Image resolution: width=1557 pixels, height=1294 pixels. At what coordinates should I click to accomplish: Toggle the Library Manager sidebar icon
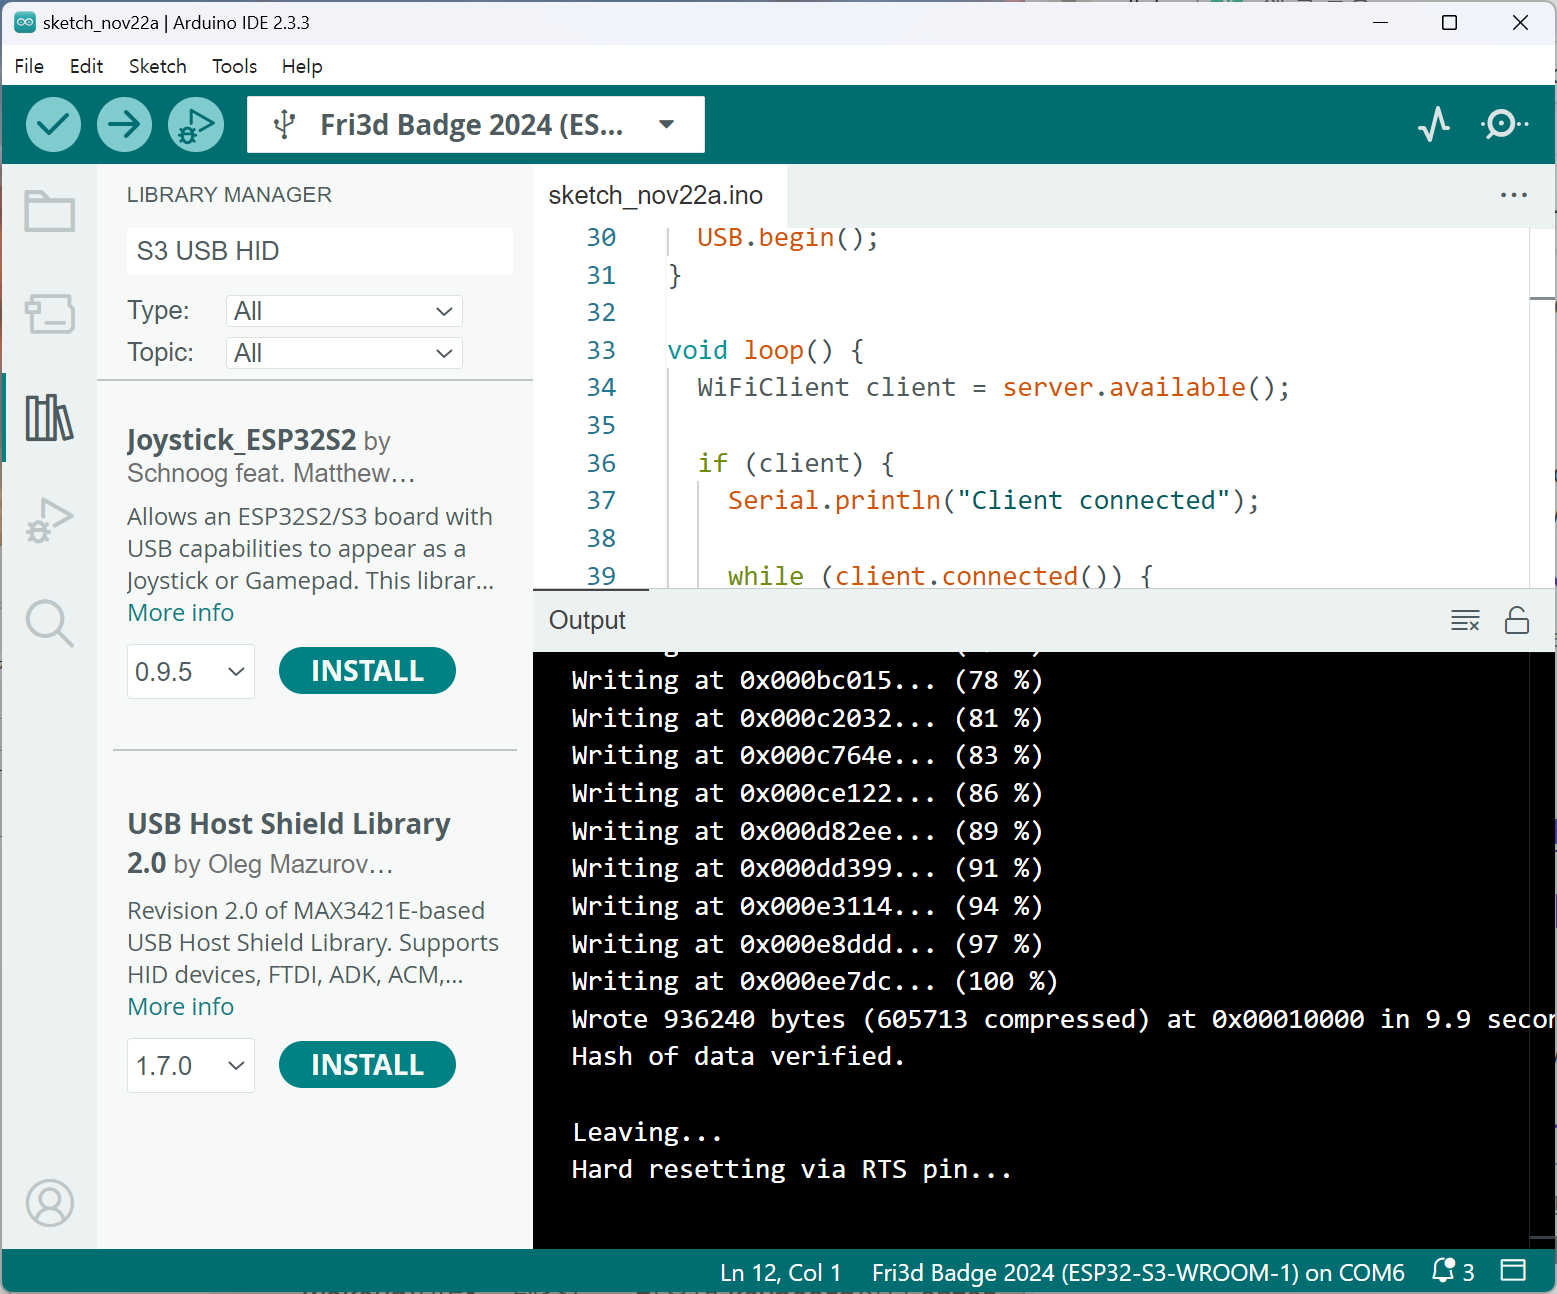tap(49, 417)
